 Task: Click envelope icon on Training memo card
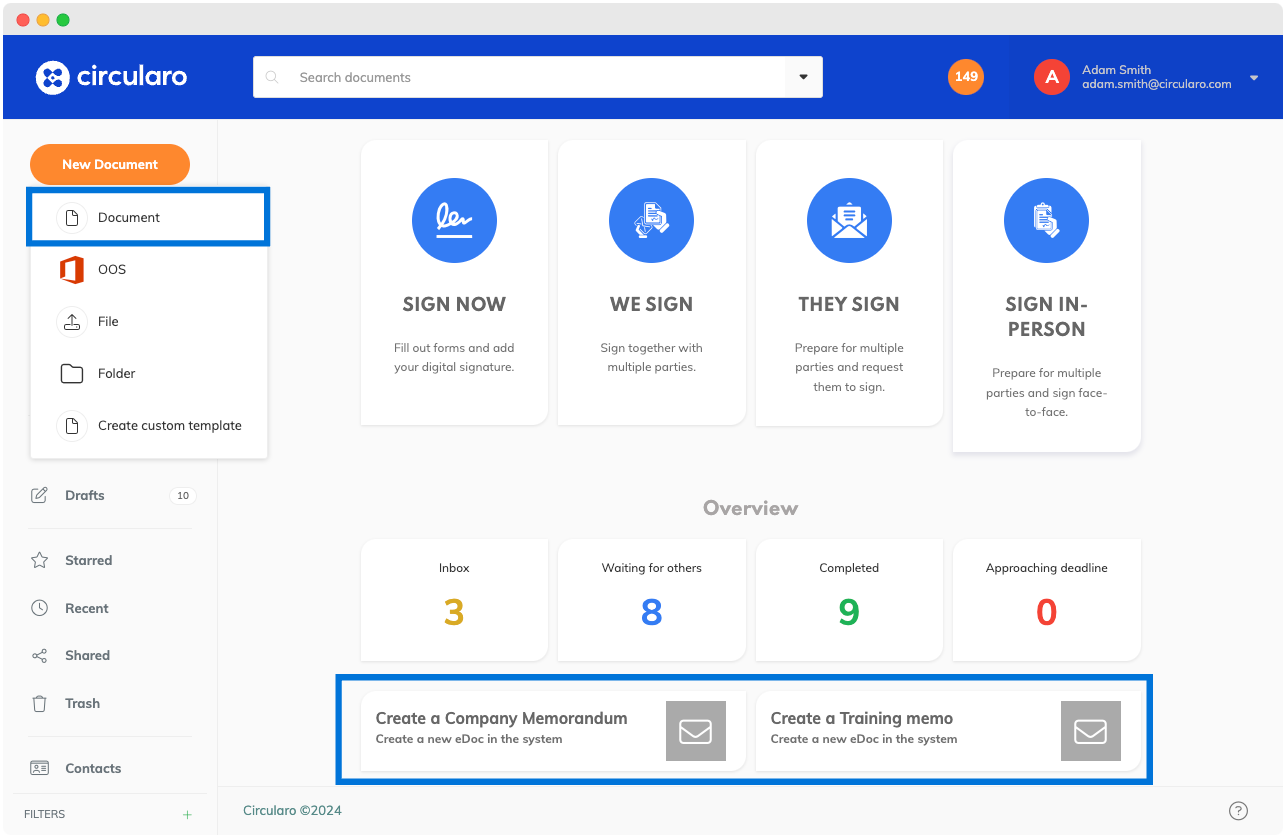(x=1090, y=731)
